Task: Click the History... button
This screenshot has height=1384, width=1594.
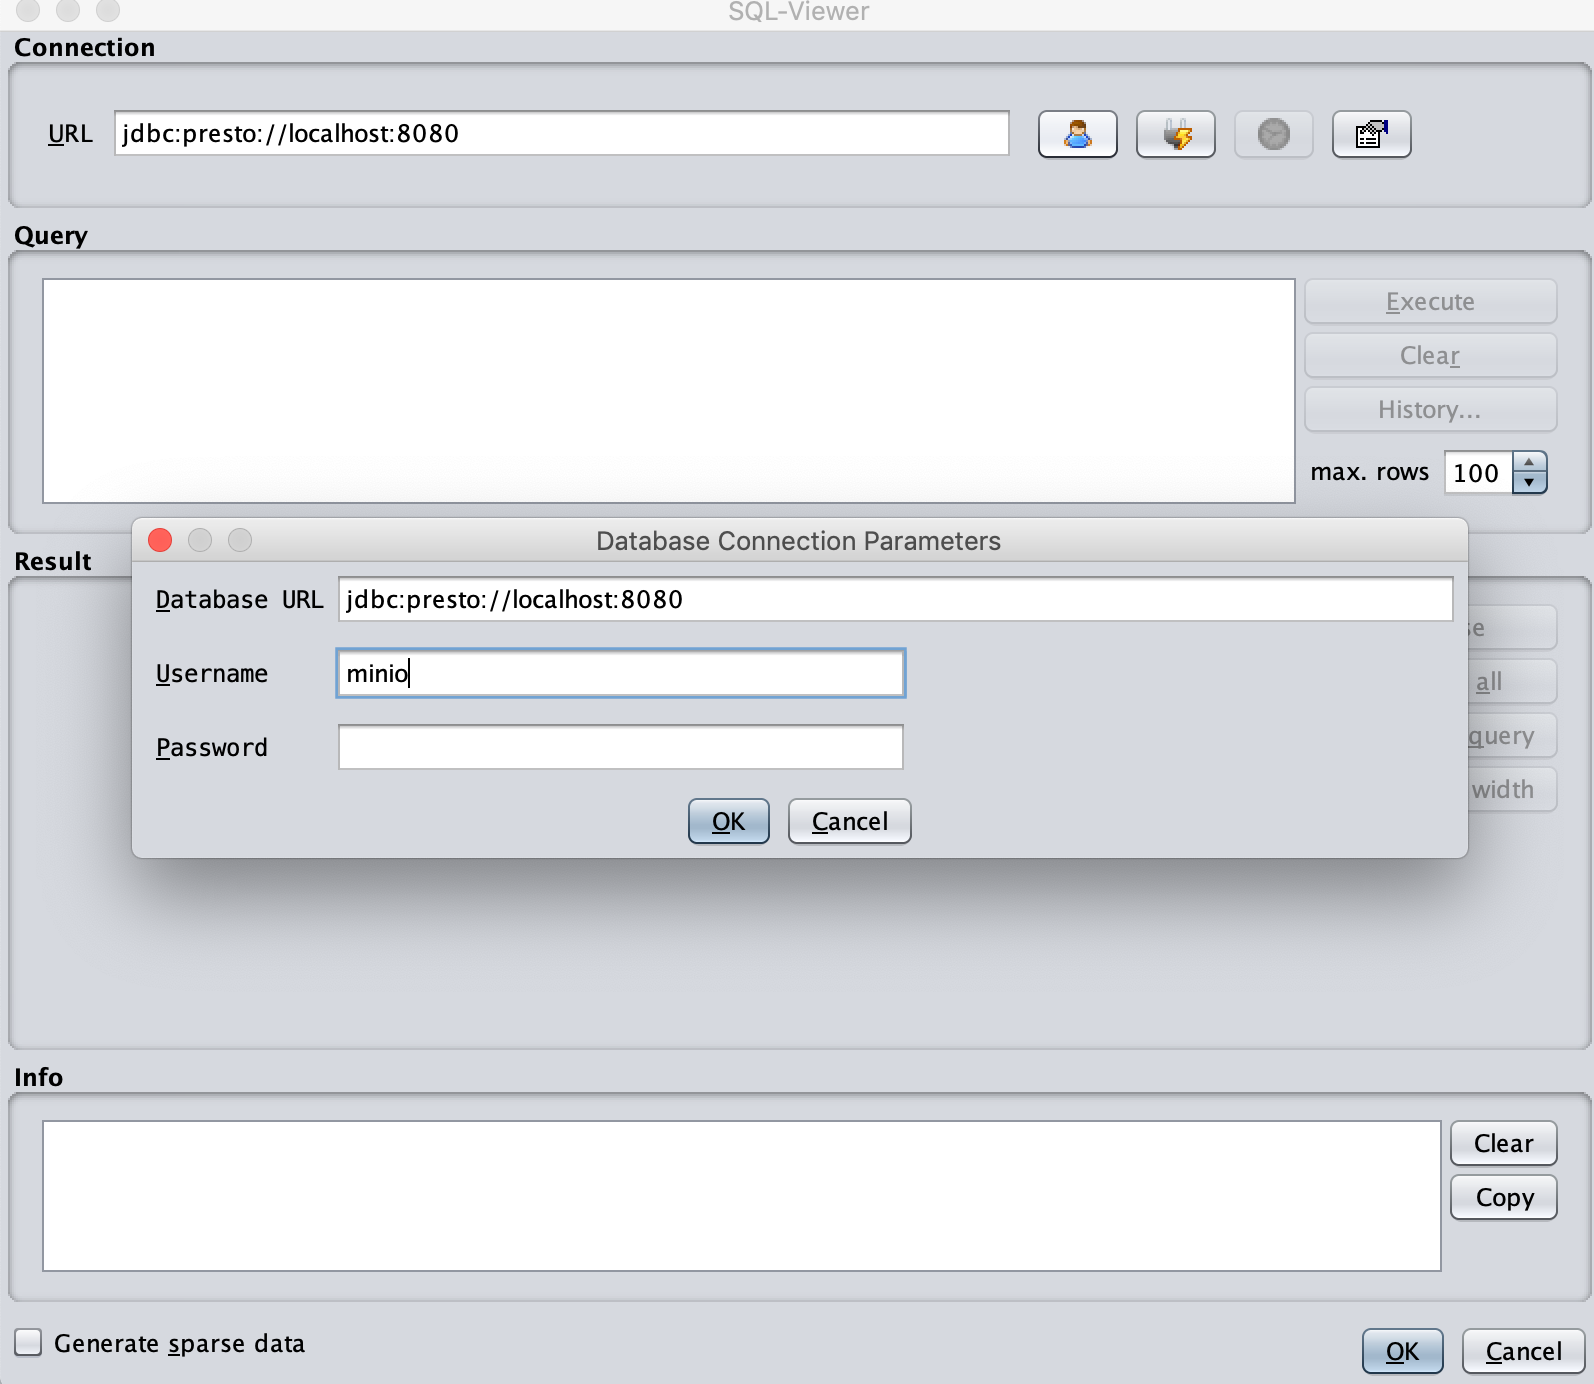Action: pos(1429,409)
